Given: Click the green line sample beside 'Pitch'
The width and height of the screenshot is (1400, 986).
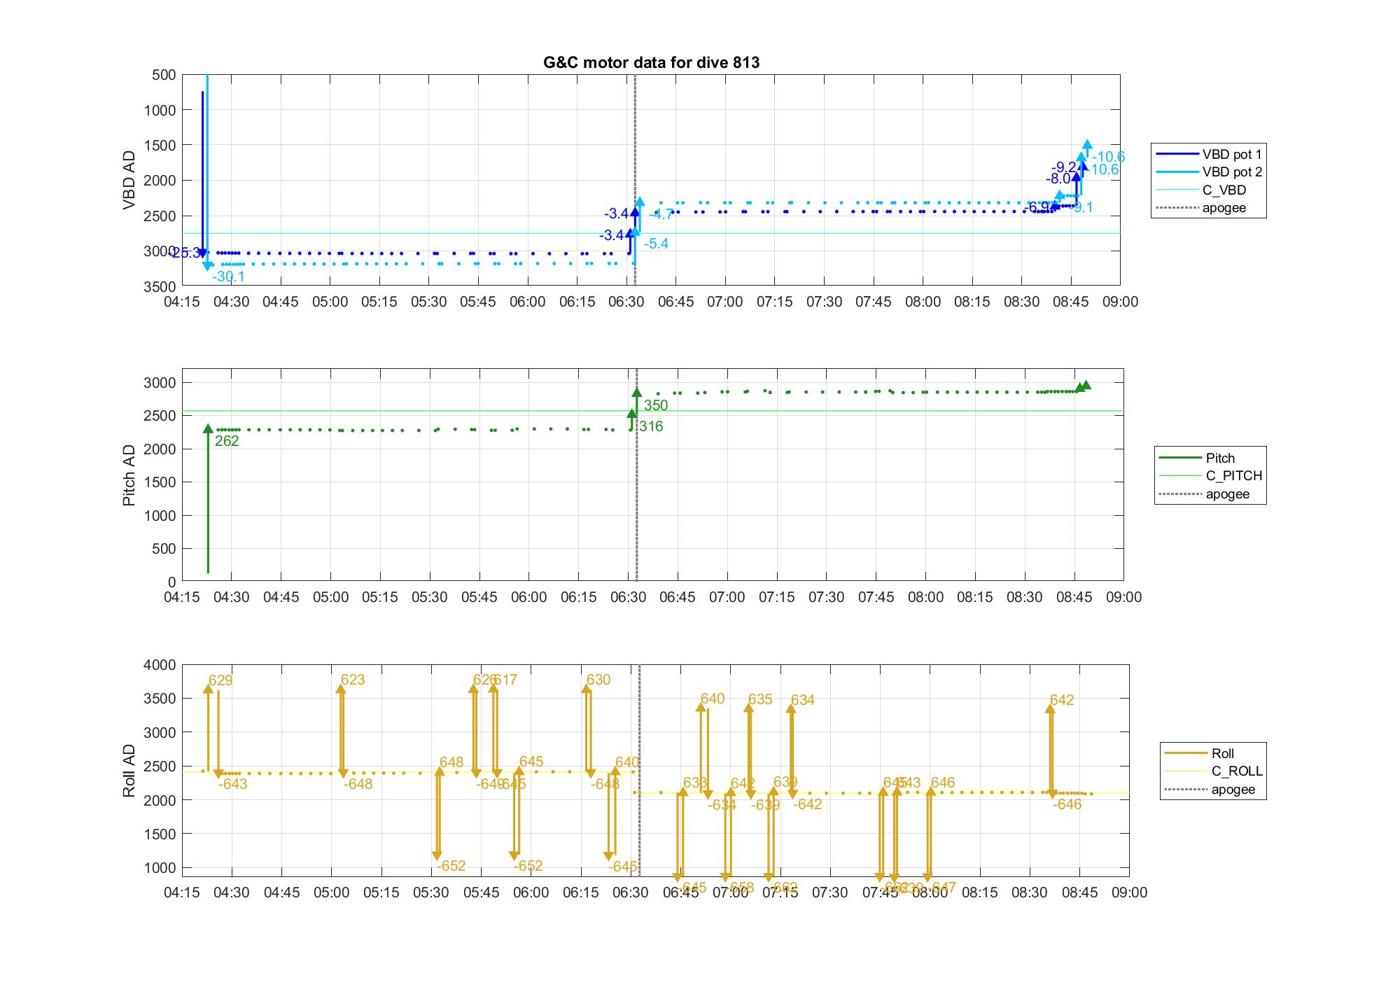Looking at the screenshot, I should (1179, 458).
